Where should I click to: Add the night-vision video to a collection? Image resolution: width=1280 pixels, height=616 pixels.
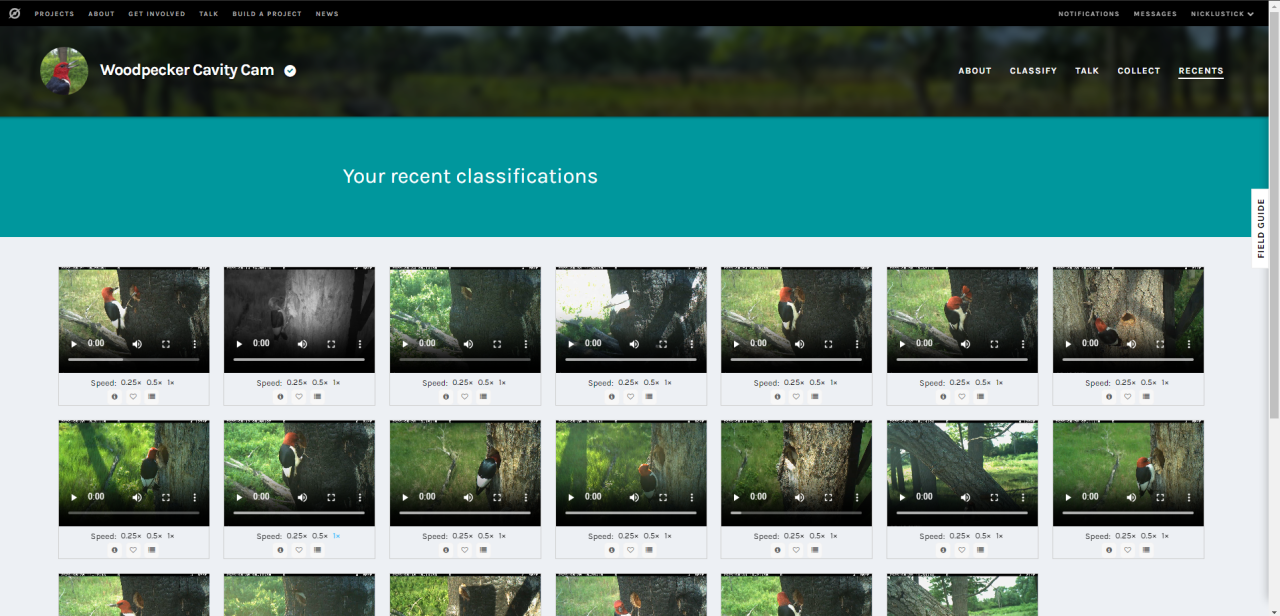pos(318,396)
